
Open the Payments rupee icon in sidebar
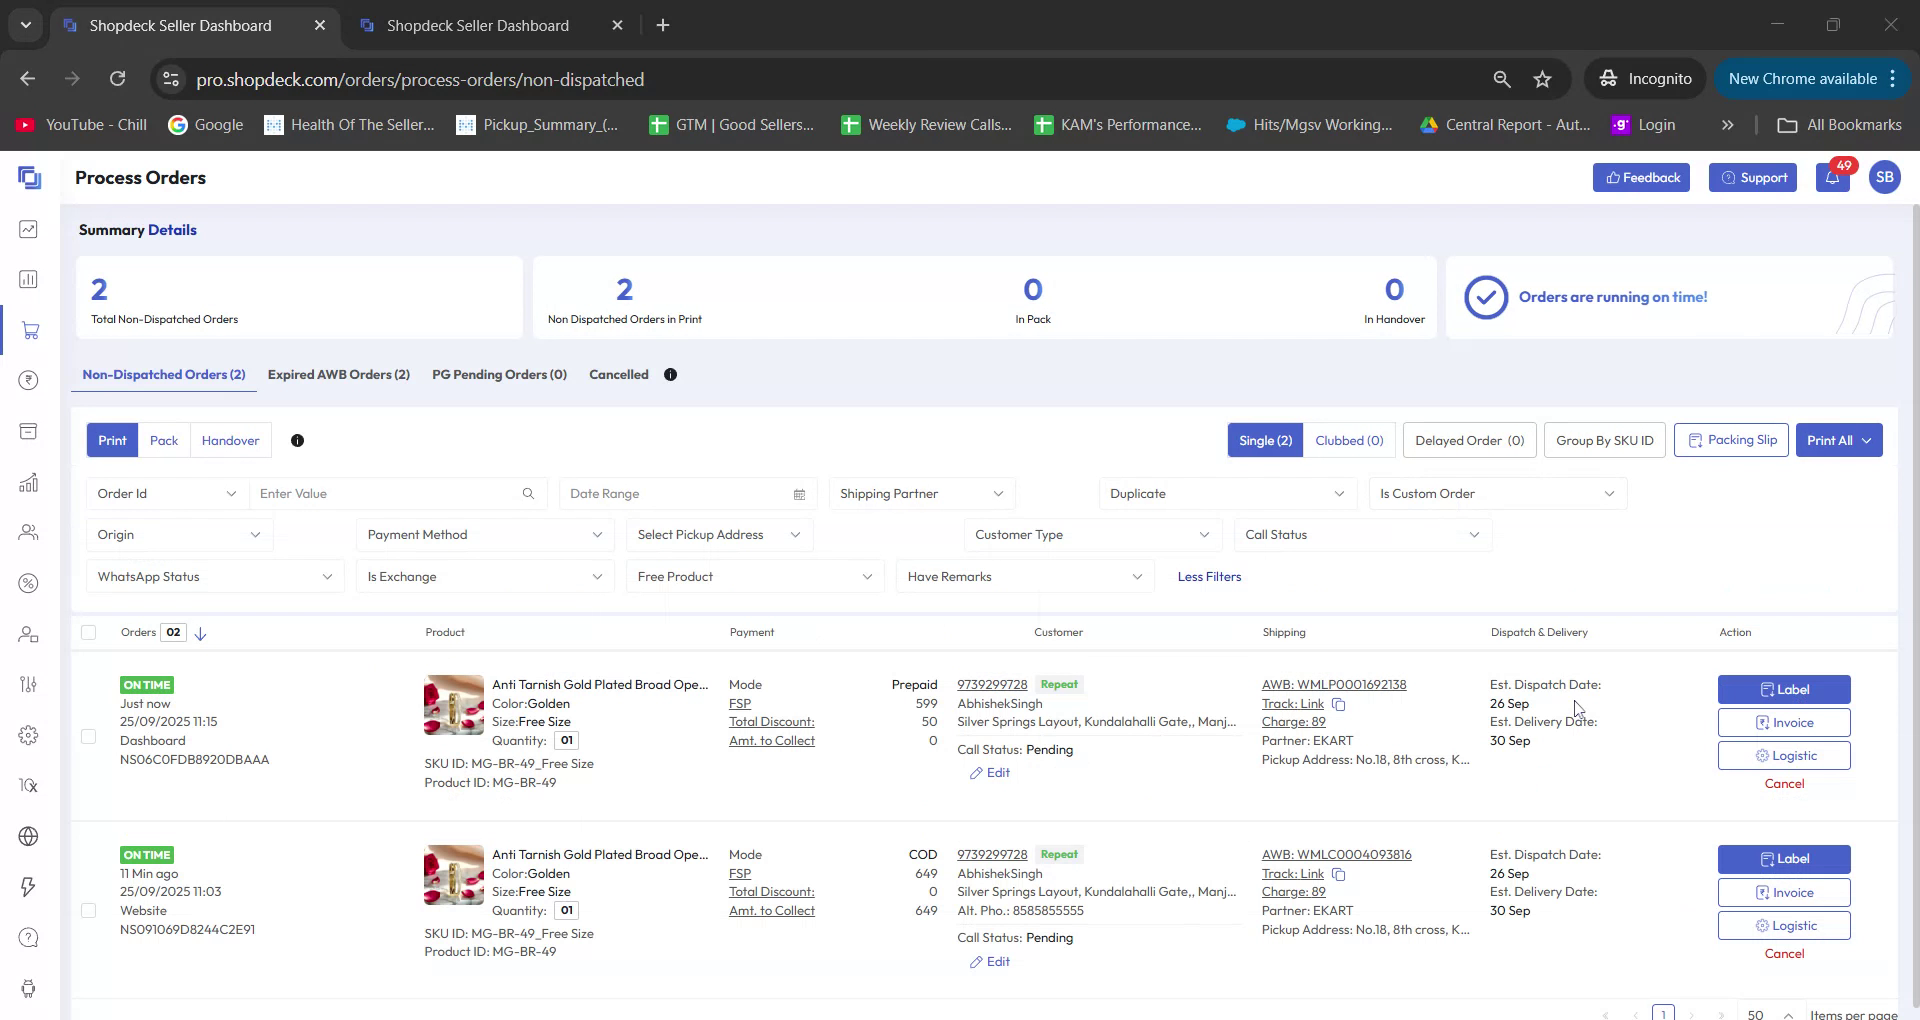tap(29, 380)
